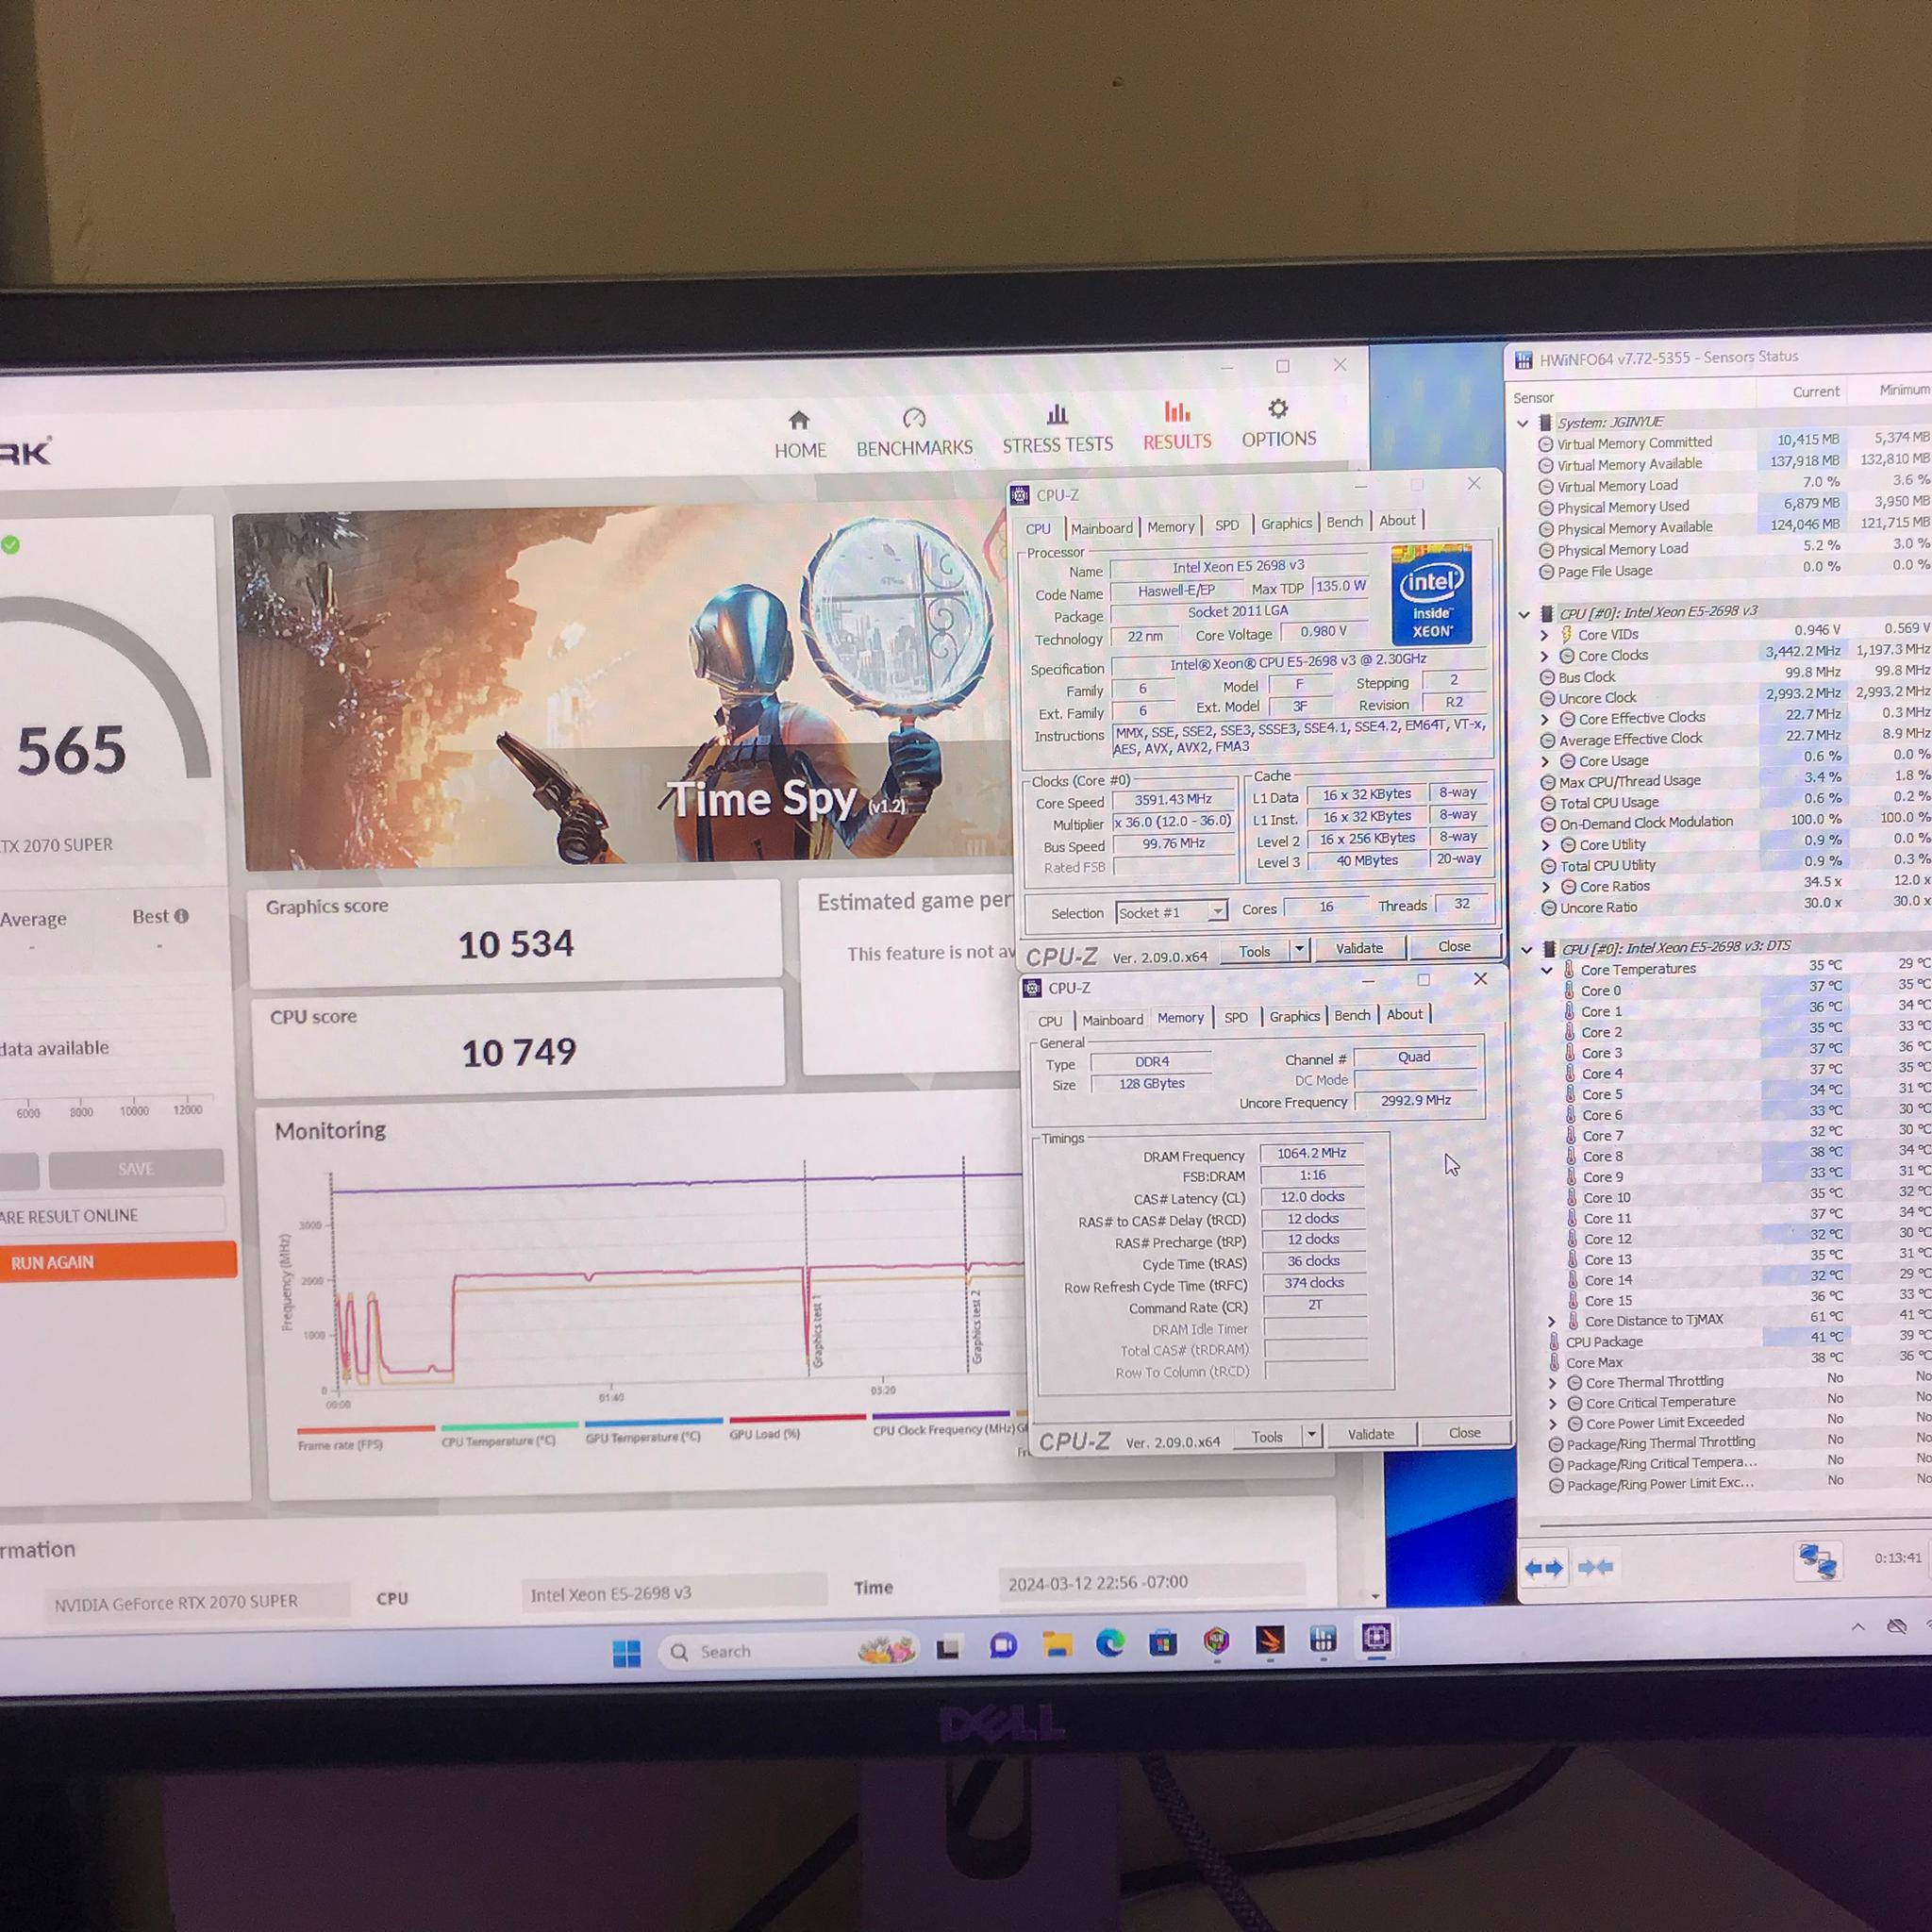Open File Explorer from the taskbar
Viewport: 1932px width, 1932px height.
click(x=1057, y=1644)
